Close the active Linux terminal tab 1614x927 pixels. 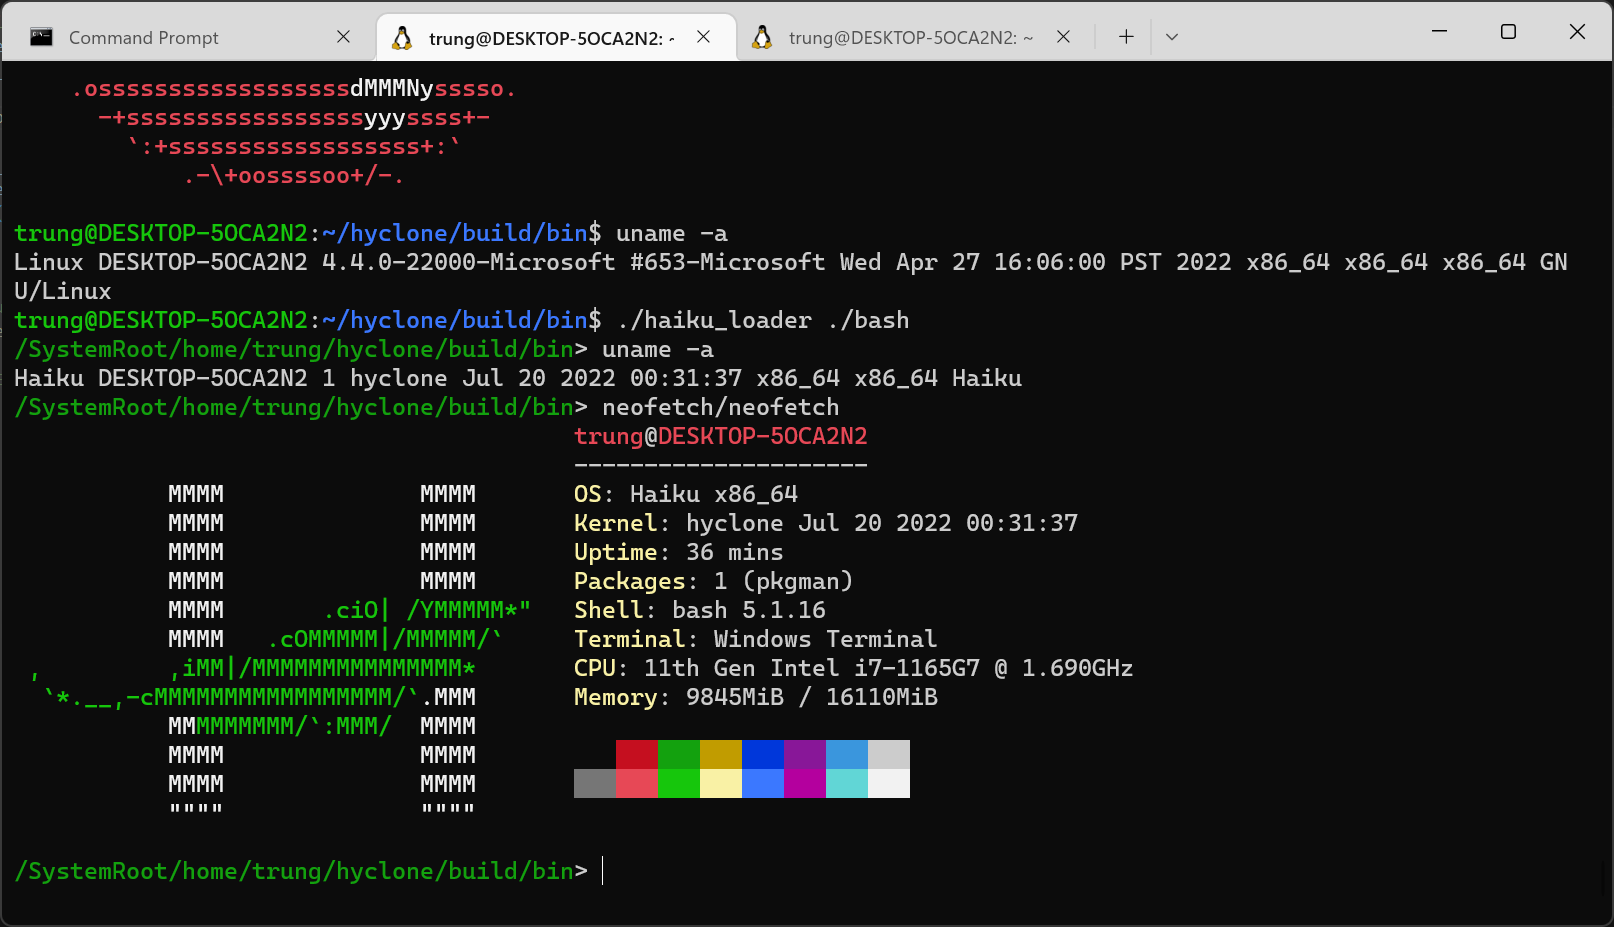click(704, 37)
